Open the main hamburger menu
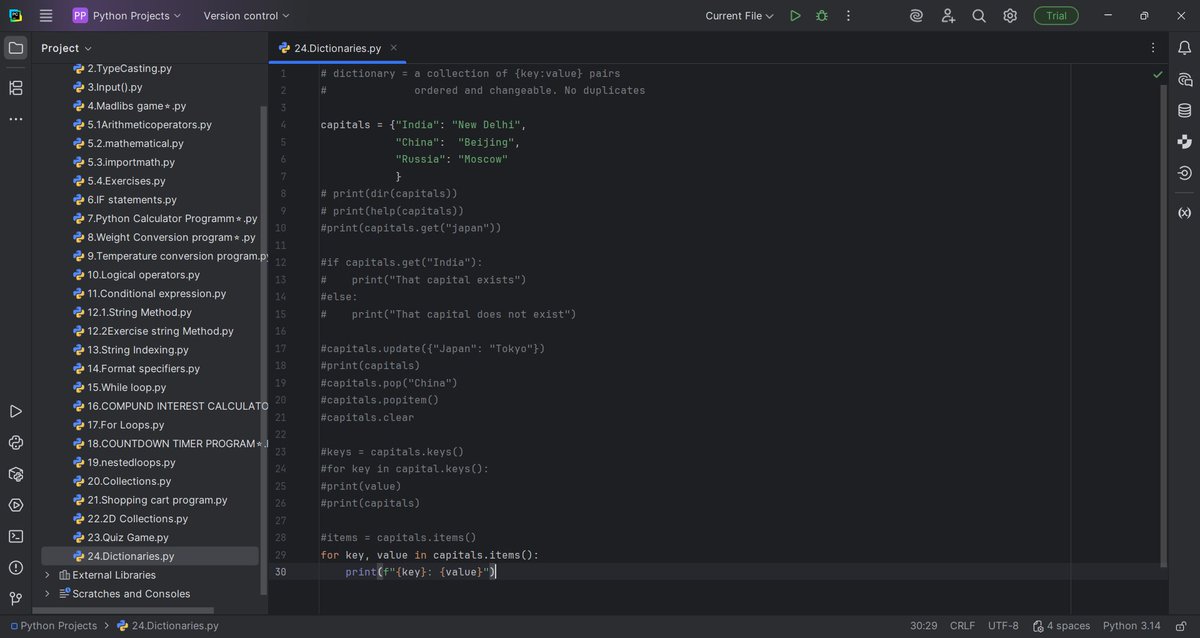1200x638 pixels. (46, 16)
